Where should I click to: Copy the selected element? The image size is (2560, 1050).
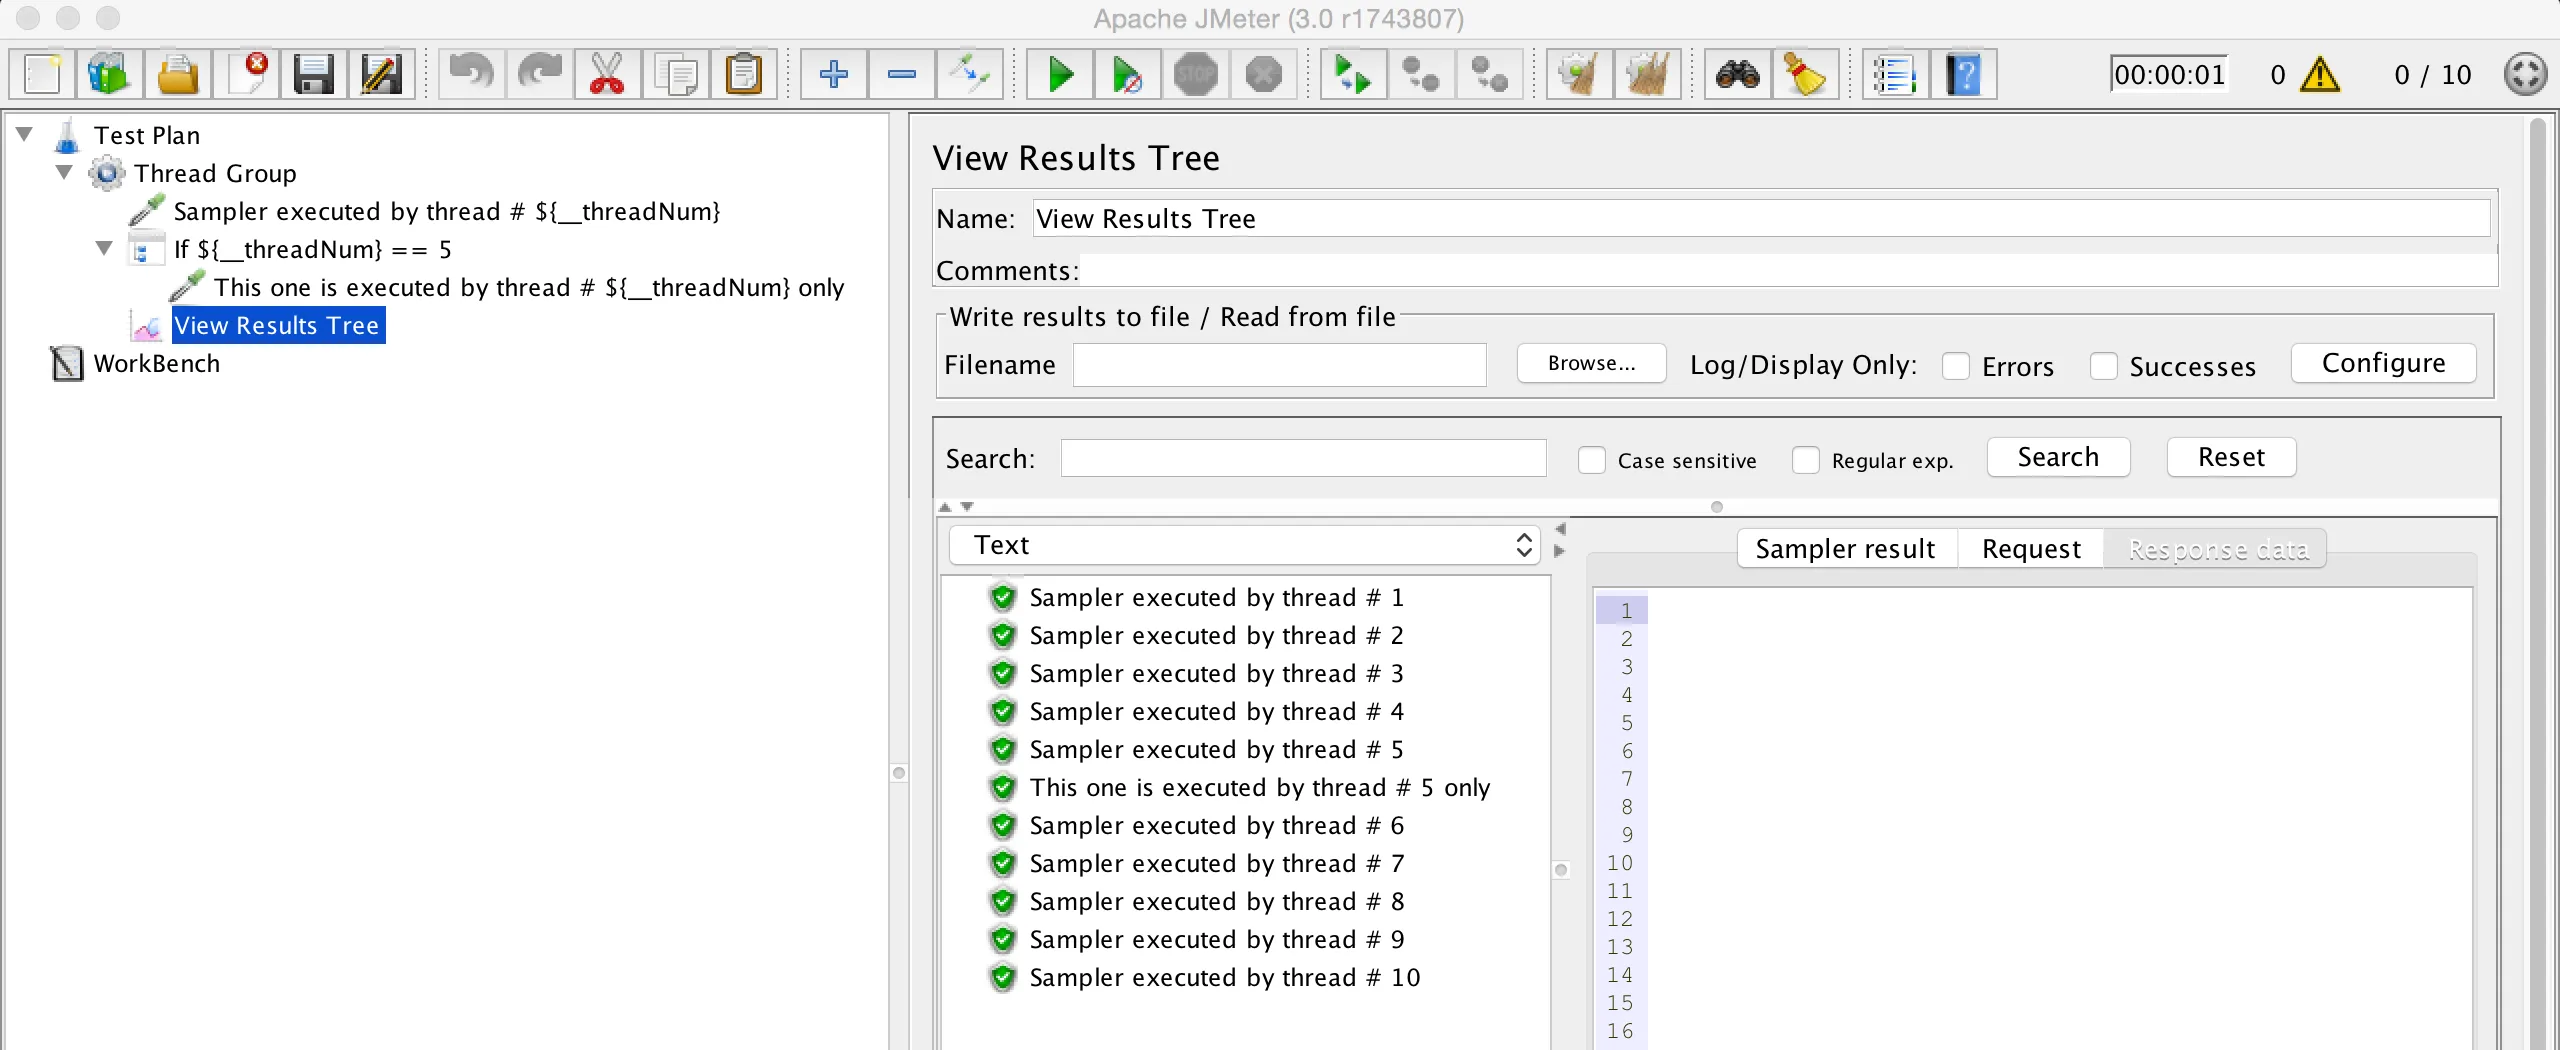pos(675,74)
